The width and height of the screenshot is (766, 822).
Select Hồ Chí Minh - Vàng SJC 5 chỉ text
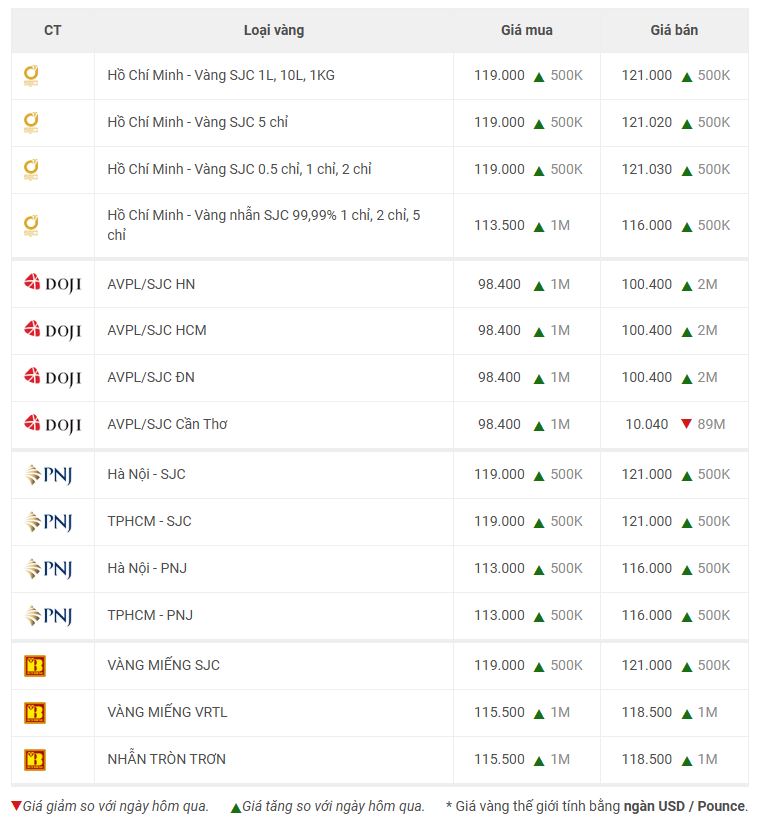(x=198, y=122)
